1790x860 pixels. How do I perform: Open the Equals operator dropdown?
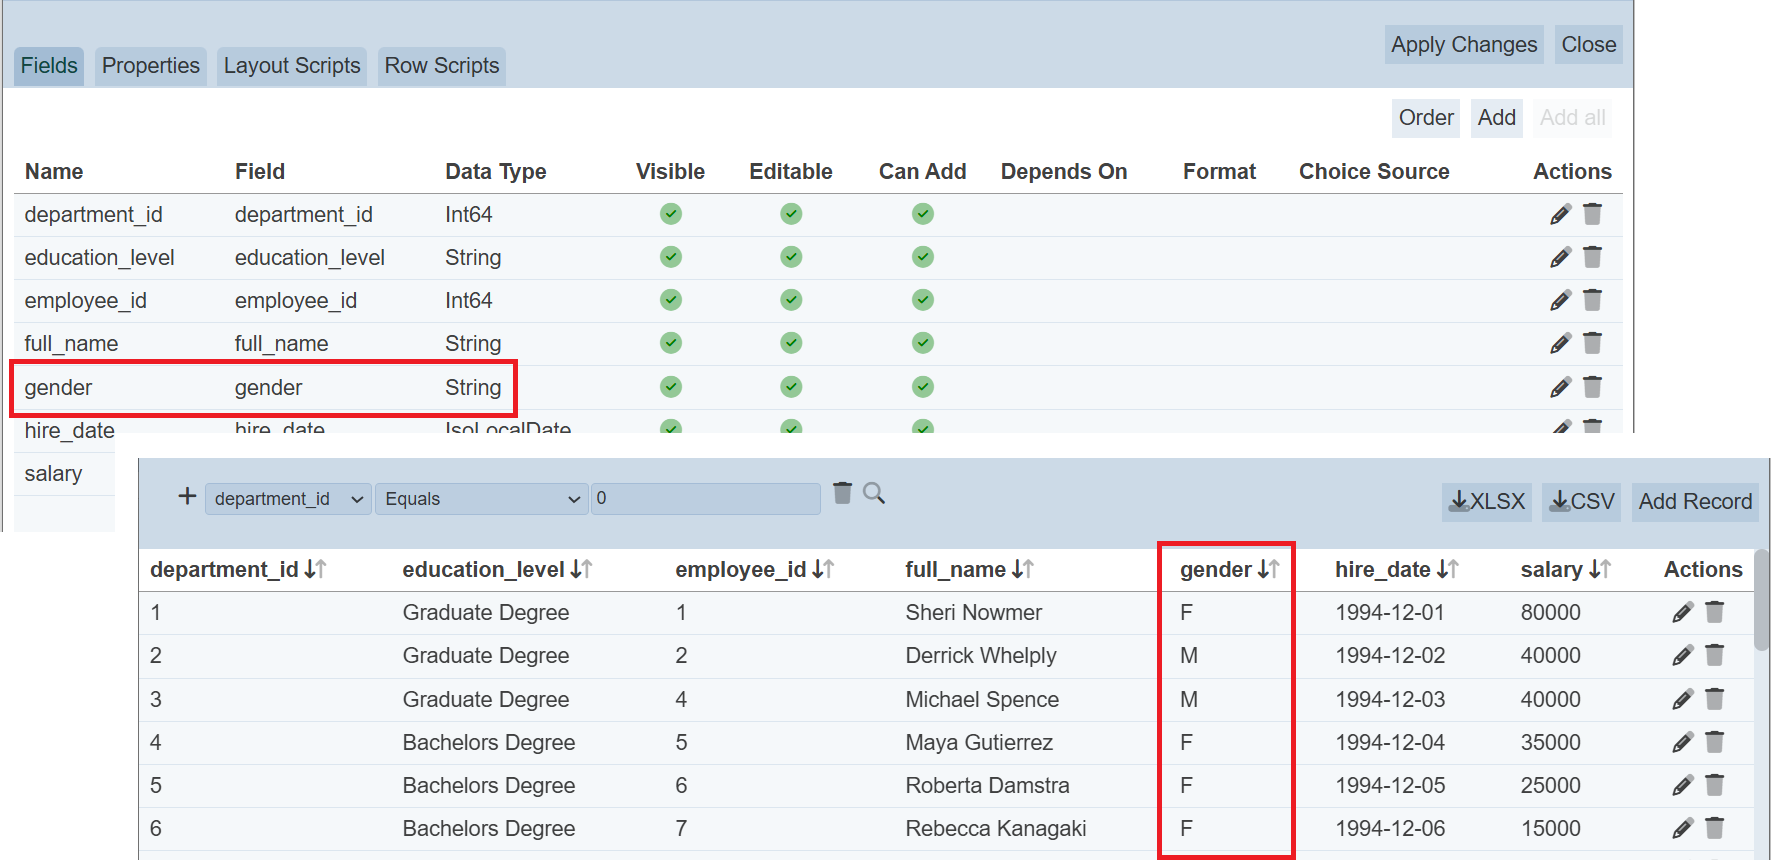coord(482,499)
